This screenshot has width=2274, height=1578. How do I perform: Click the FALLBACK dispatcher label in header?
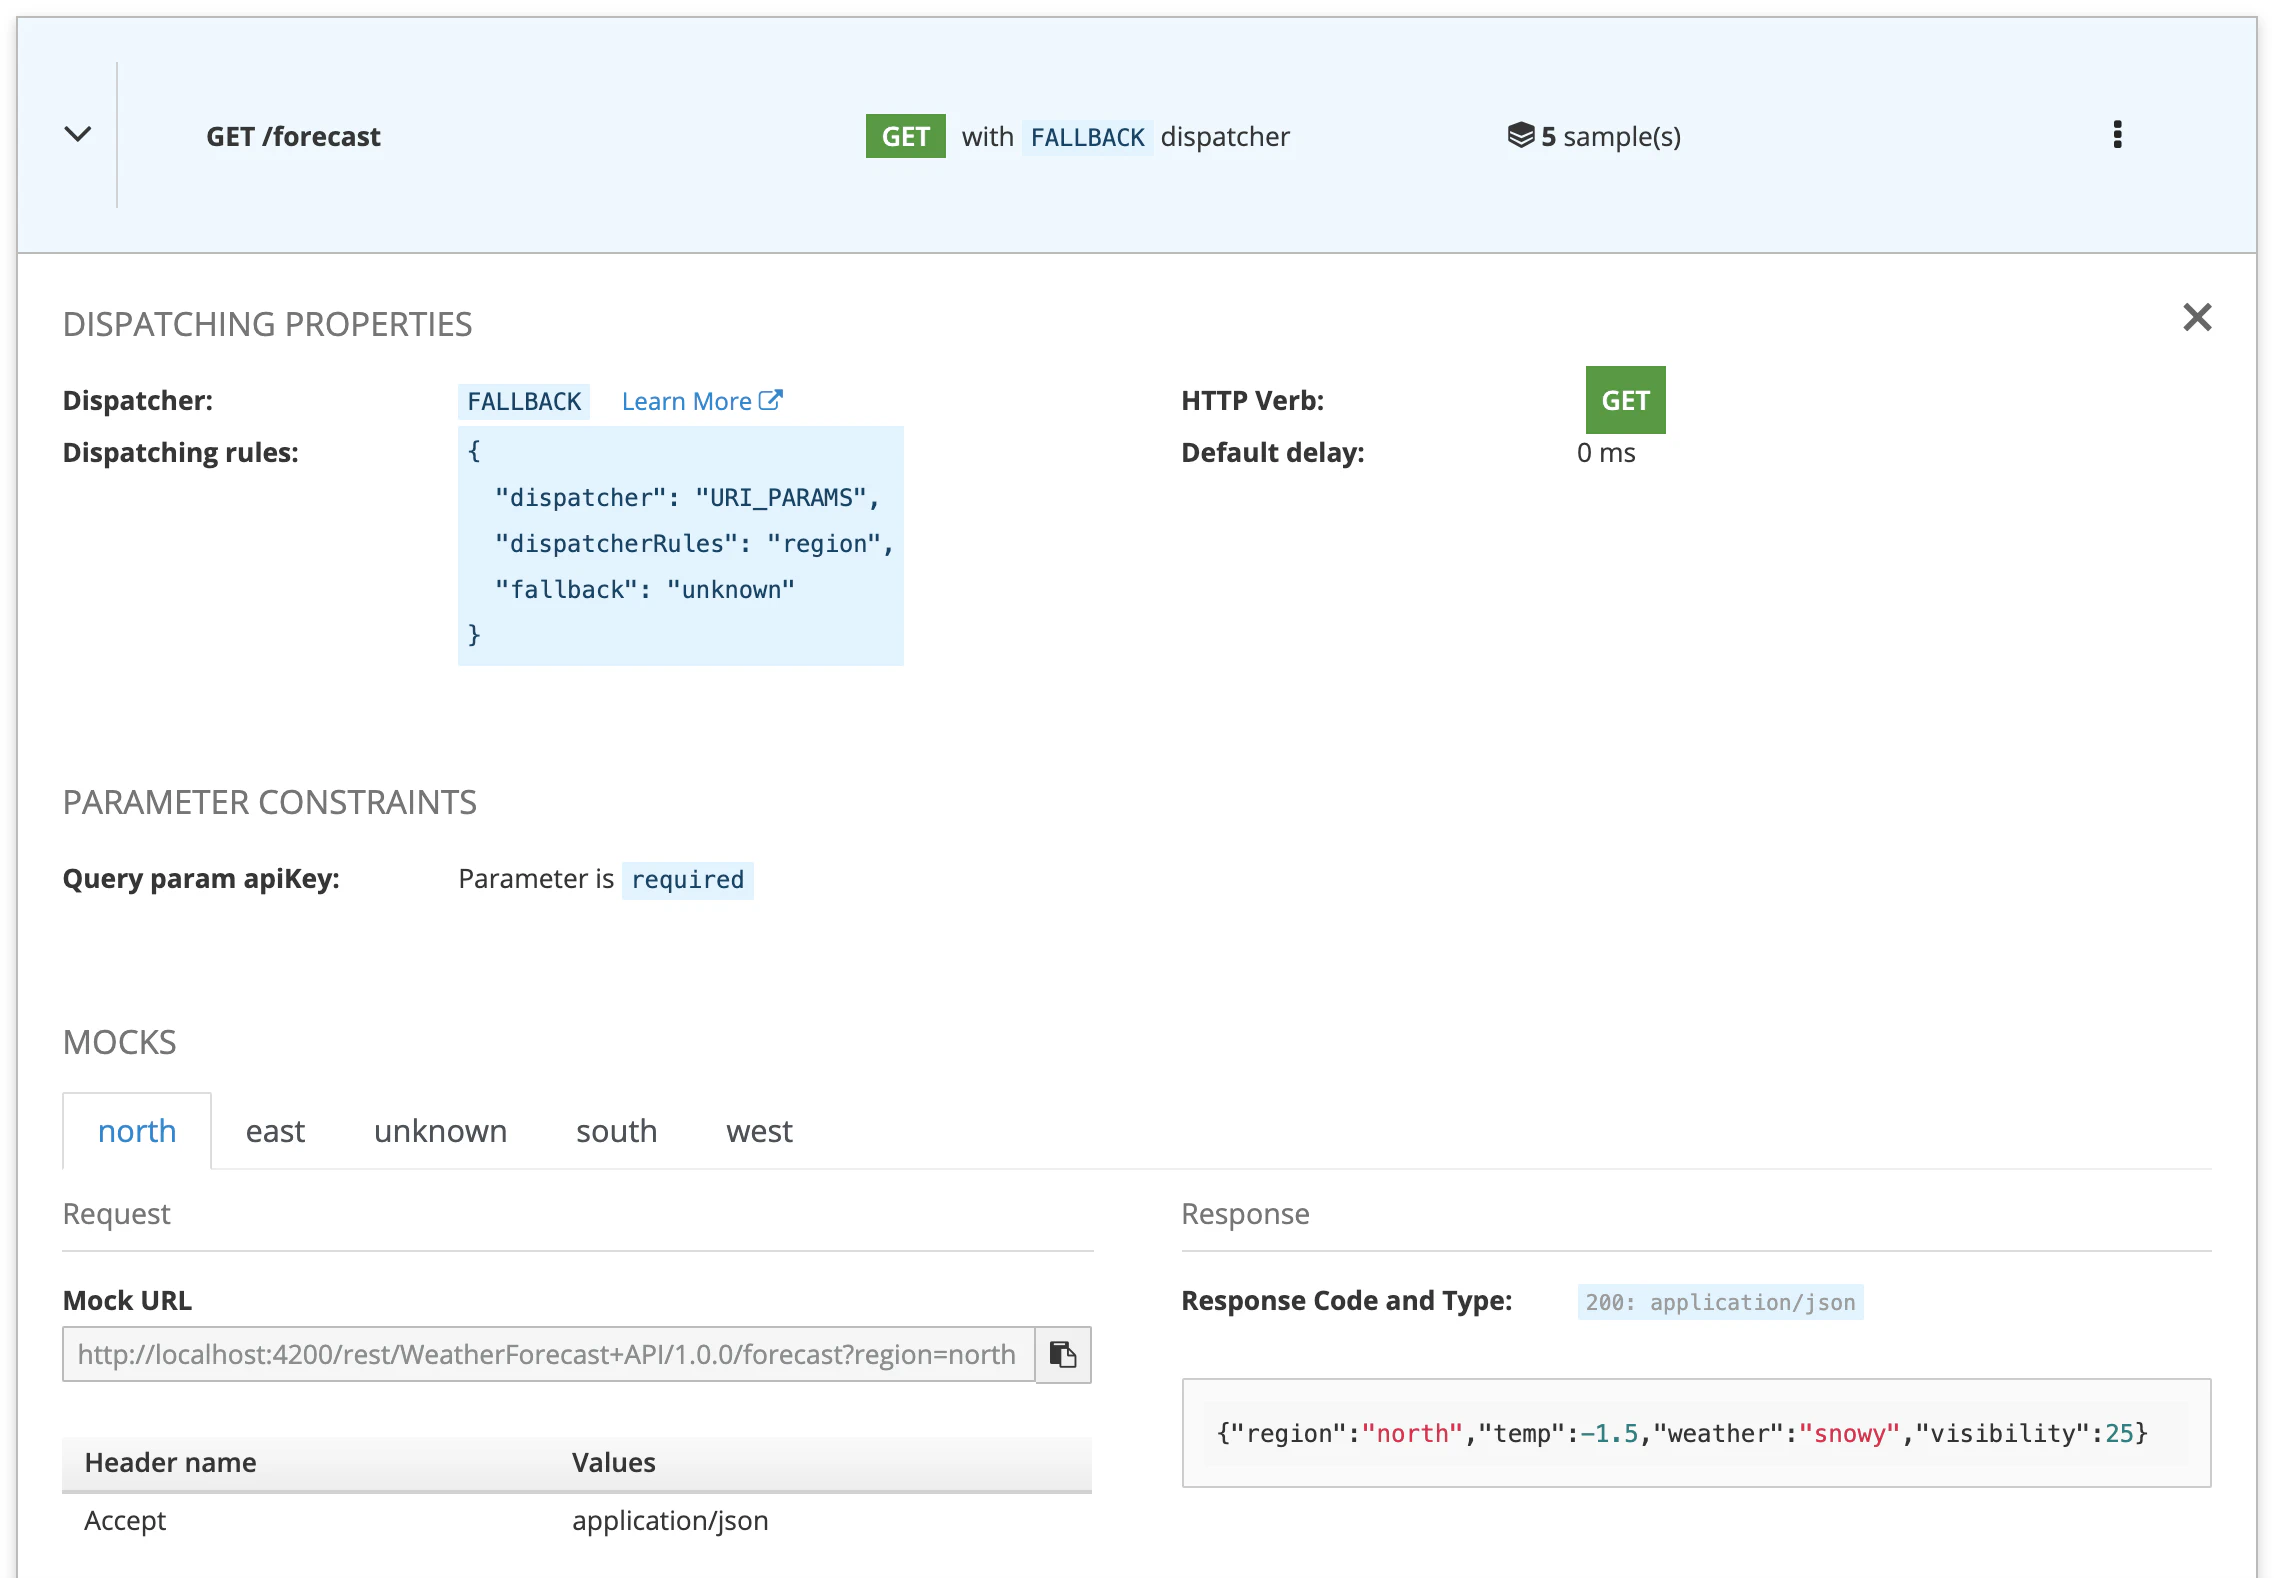click(x=1087, y=137)
